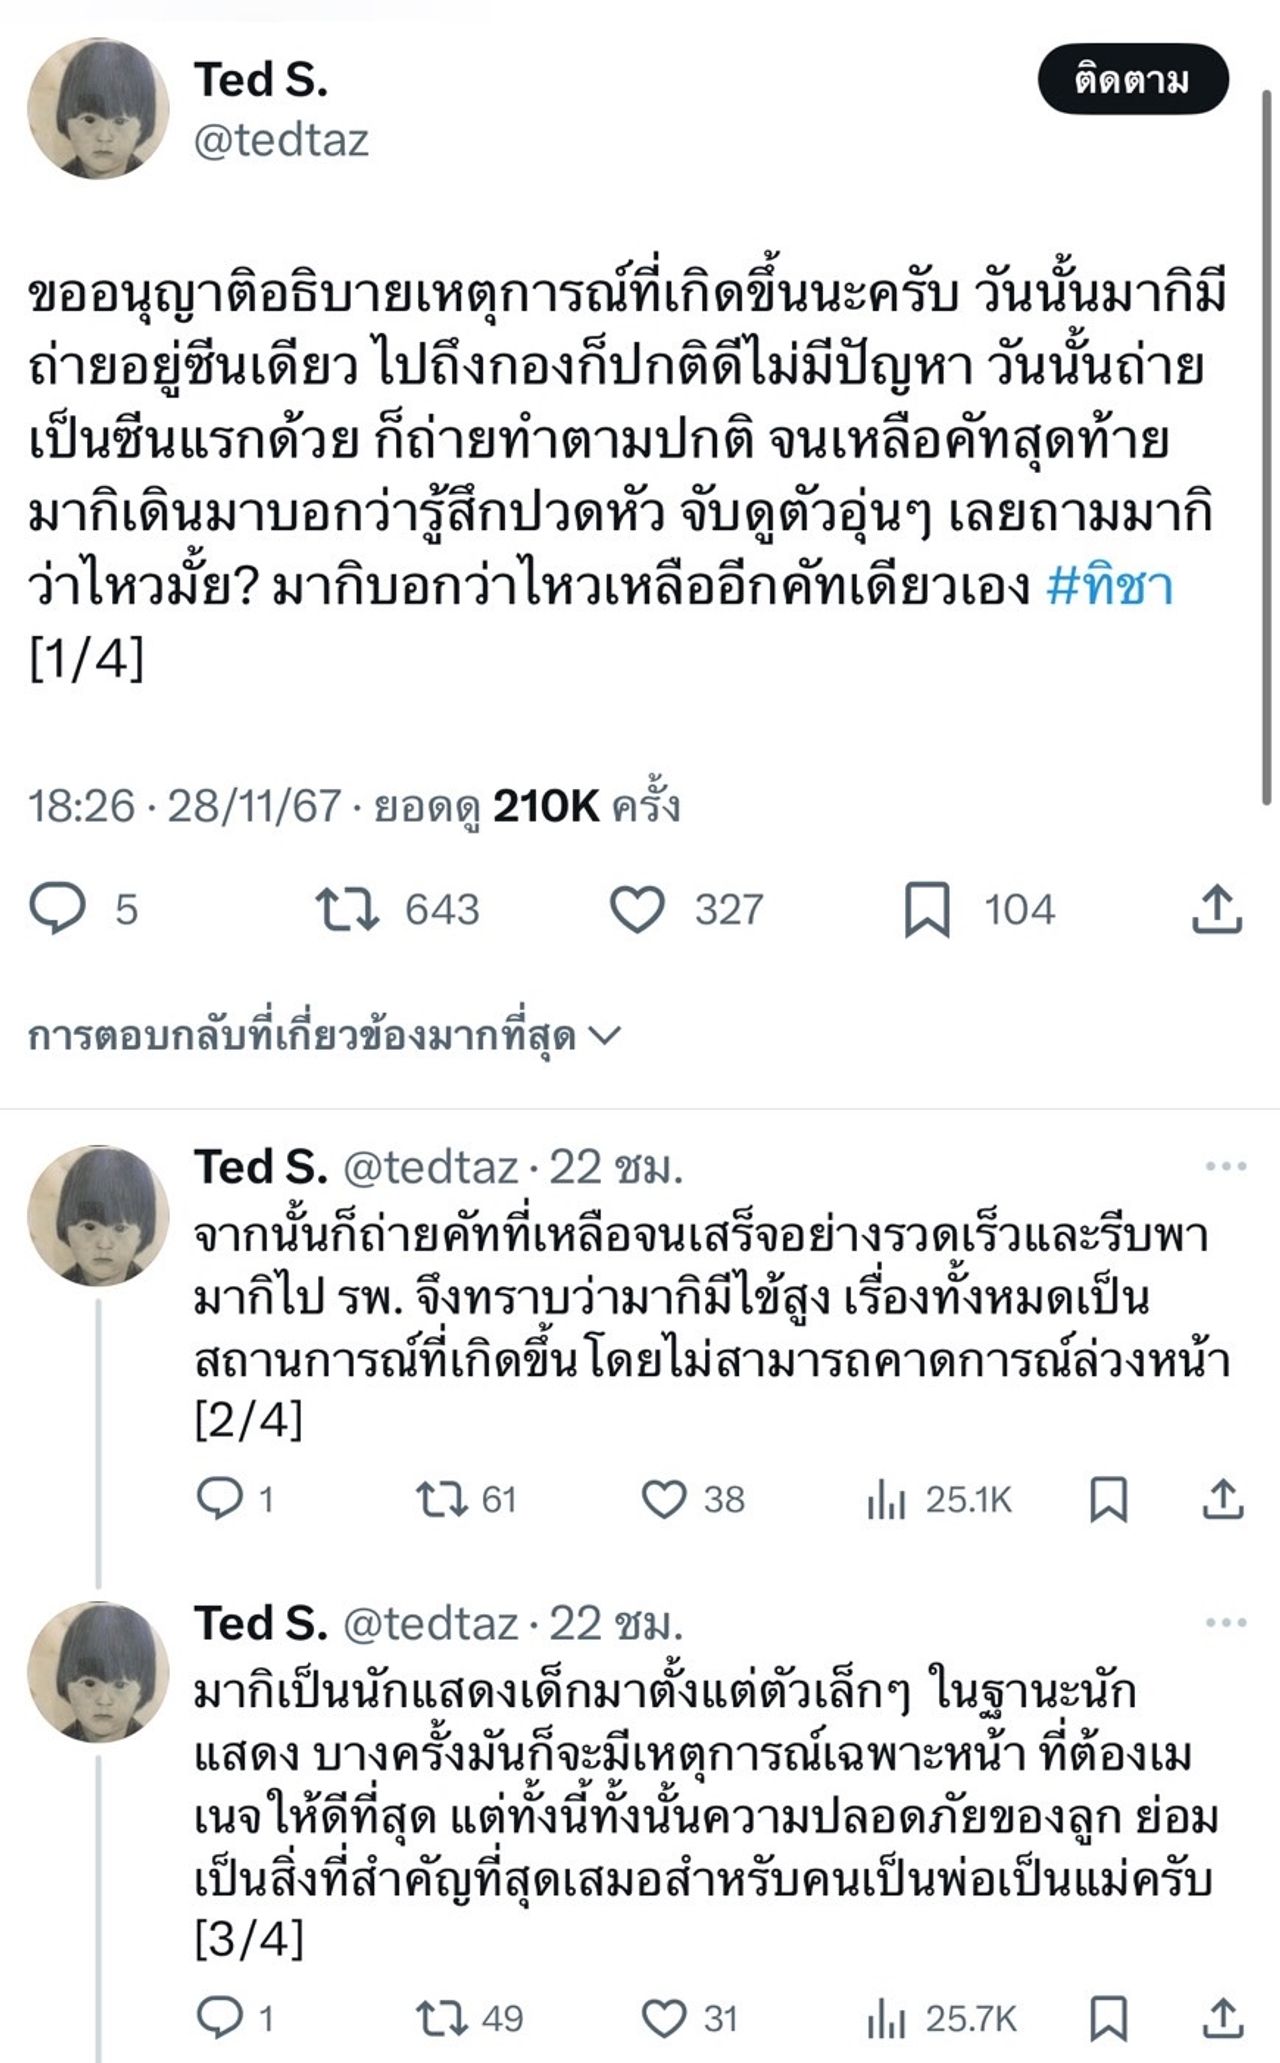Share the [3/4] reply tweet

[1222, 2019]
